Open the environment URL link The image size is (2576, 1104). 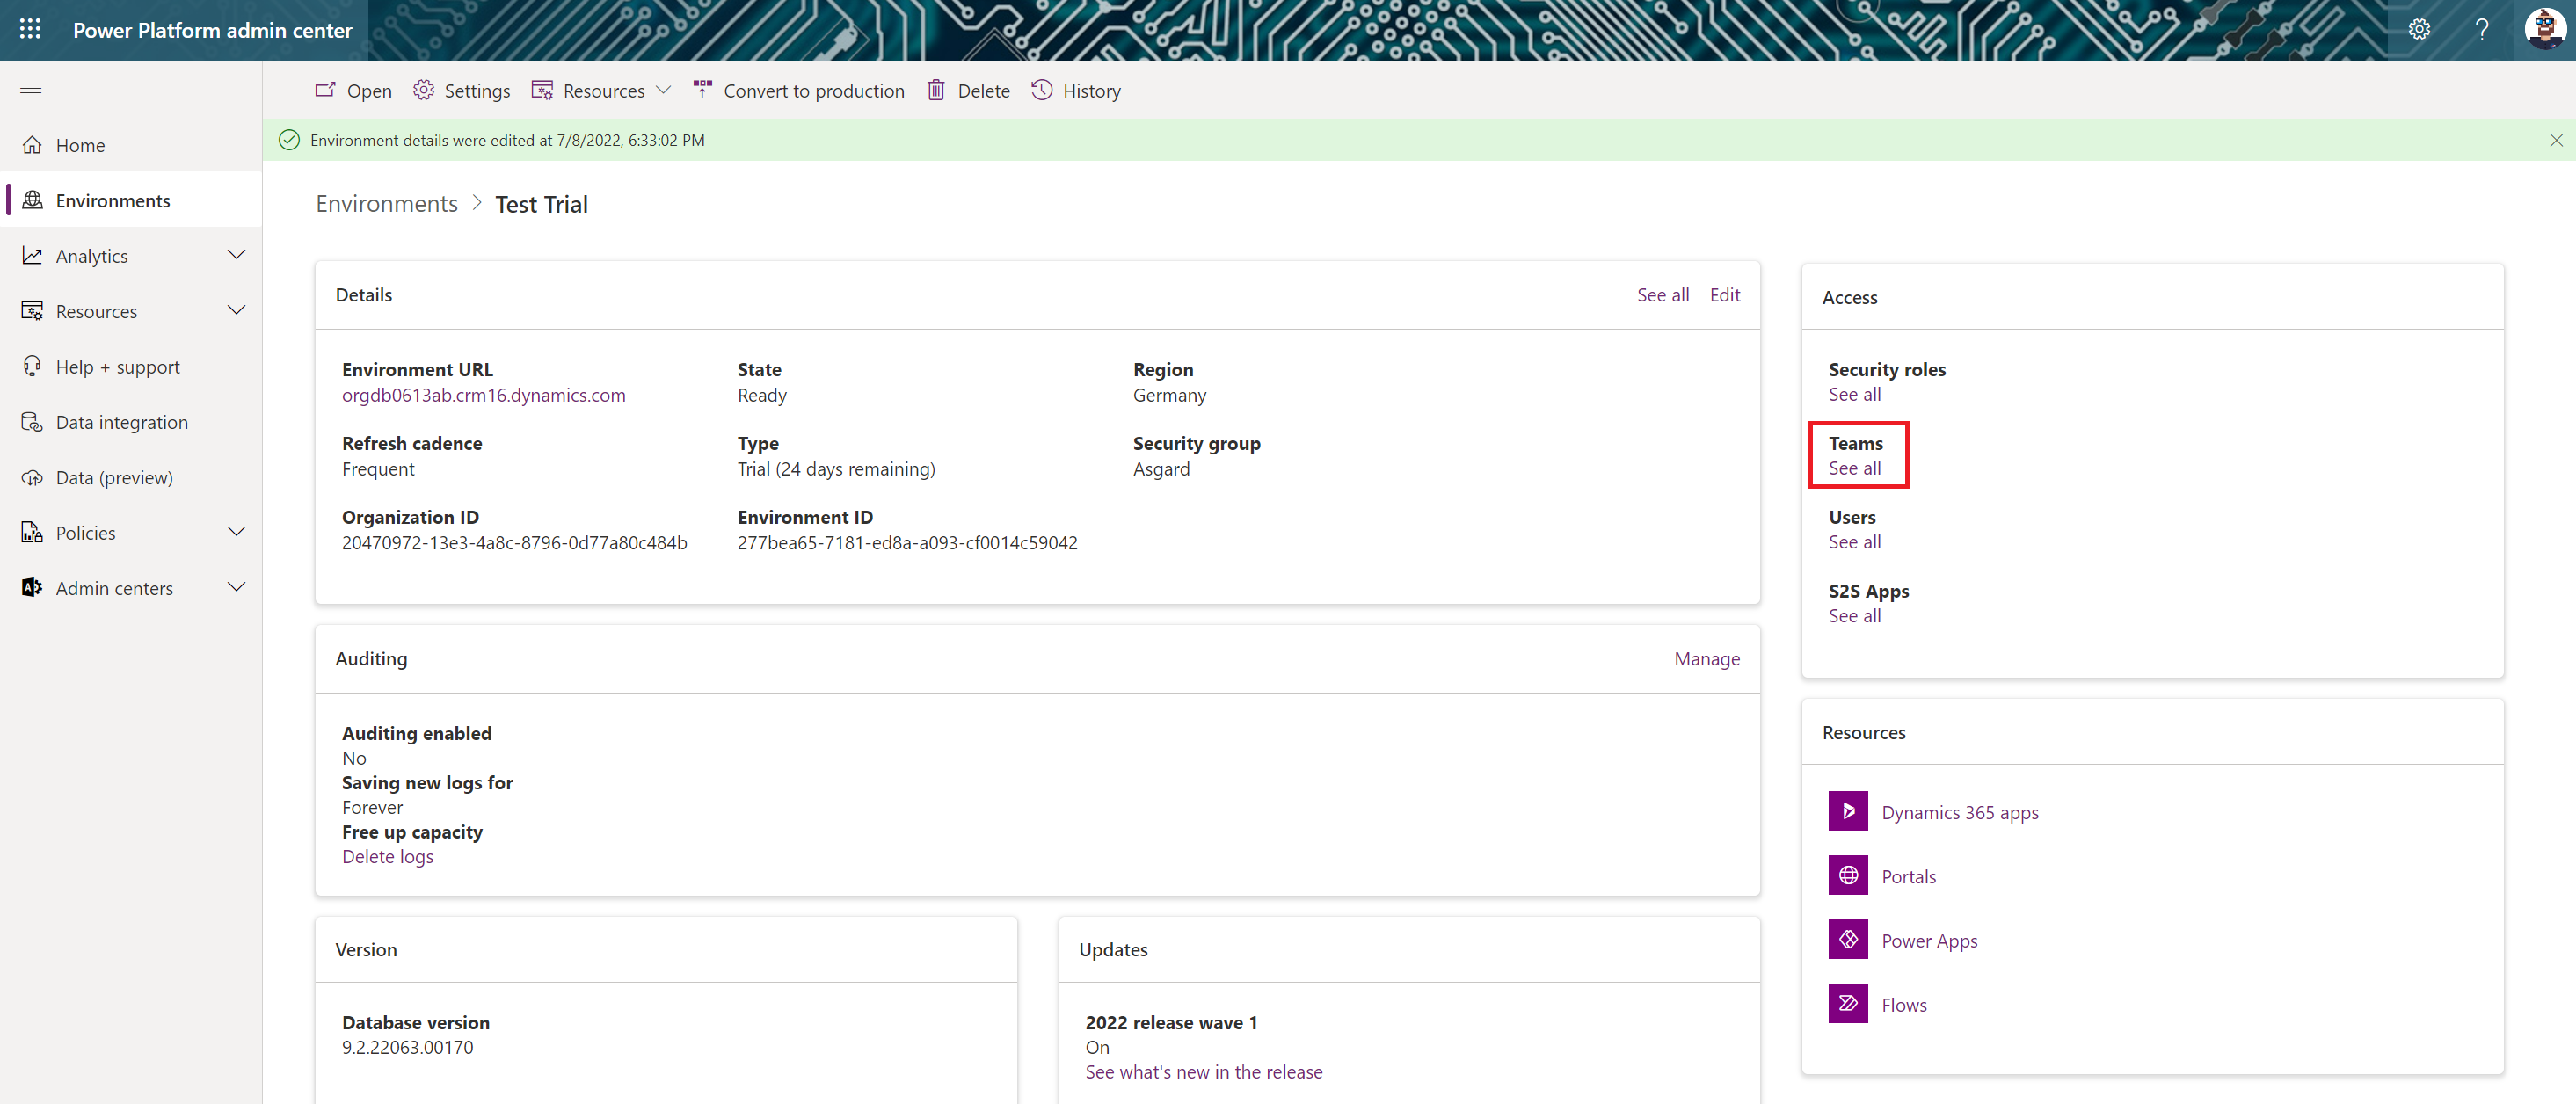[x=484, y=395]
